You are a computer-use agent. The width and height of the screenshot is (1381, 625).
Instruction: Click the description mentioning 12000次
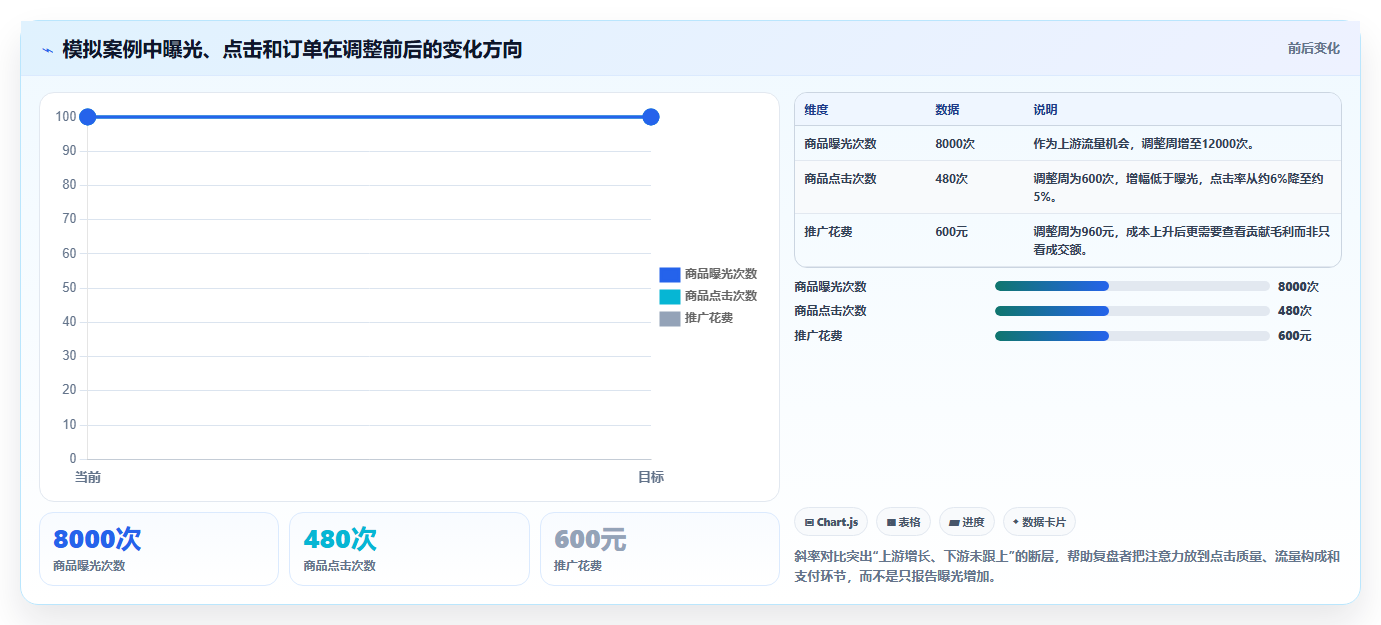pyautogui.click(x=1144, y=144)
